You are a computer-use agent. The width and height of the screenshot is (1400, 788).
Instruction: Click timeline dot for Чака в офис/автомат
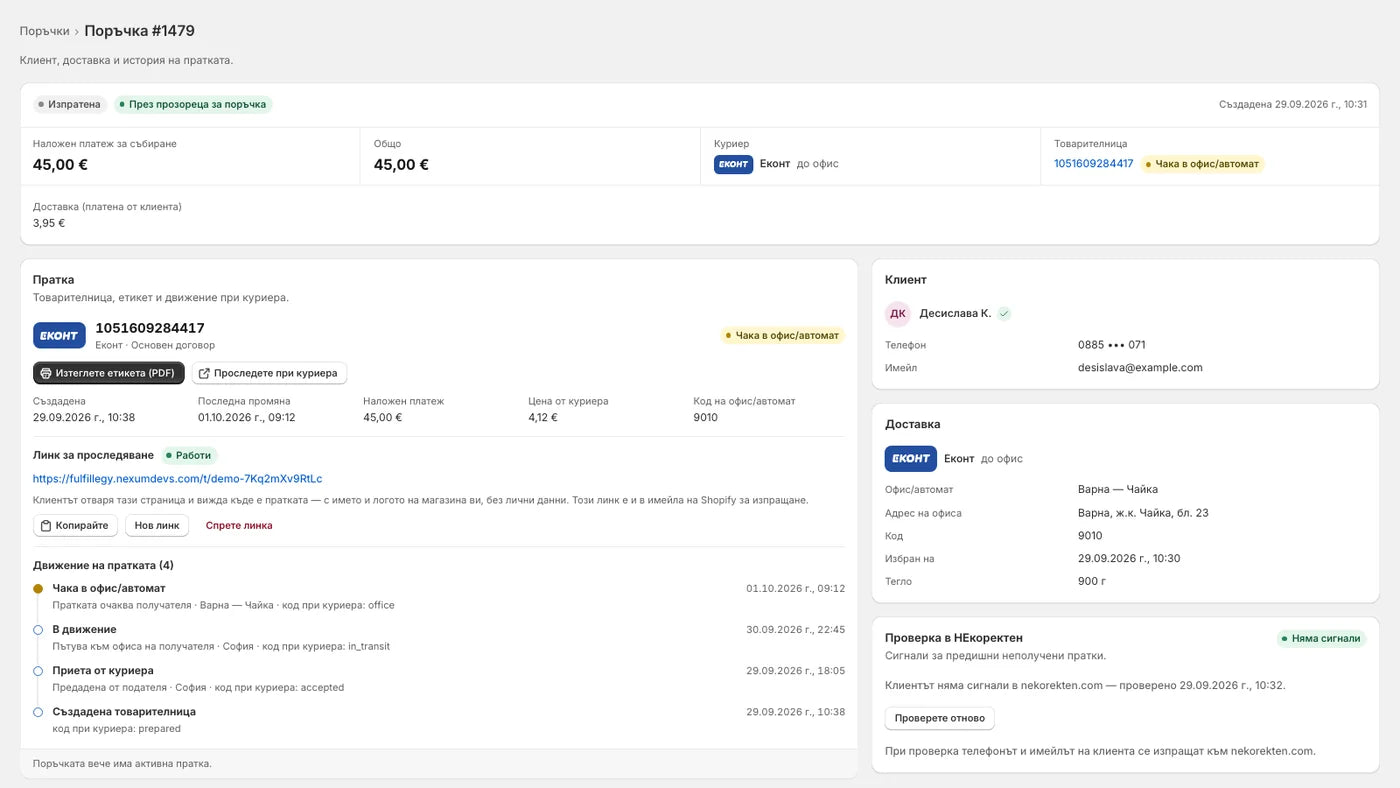coord(38,588)
